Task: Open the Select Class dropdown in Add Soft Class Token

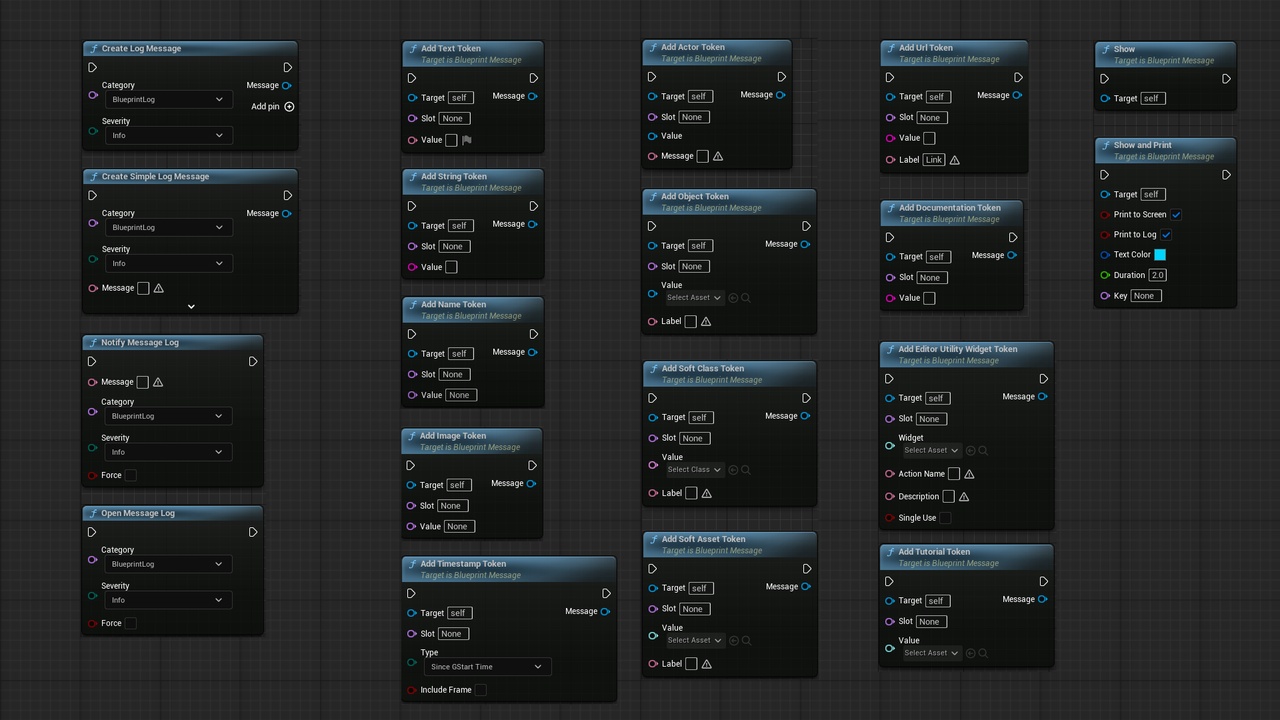Action: coord(693,470)
